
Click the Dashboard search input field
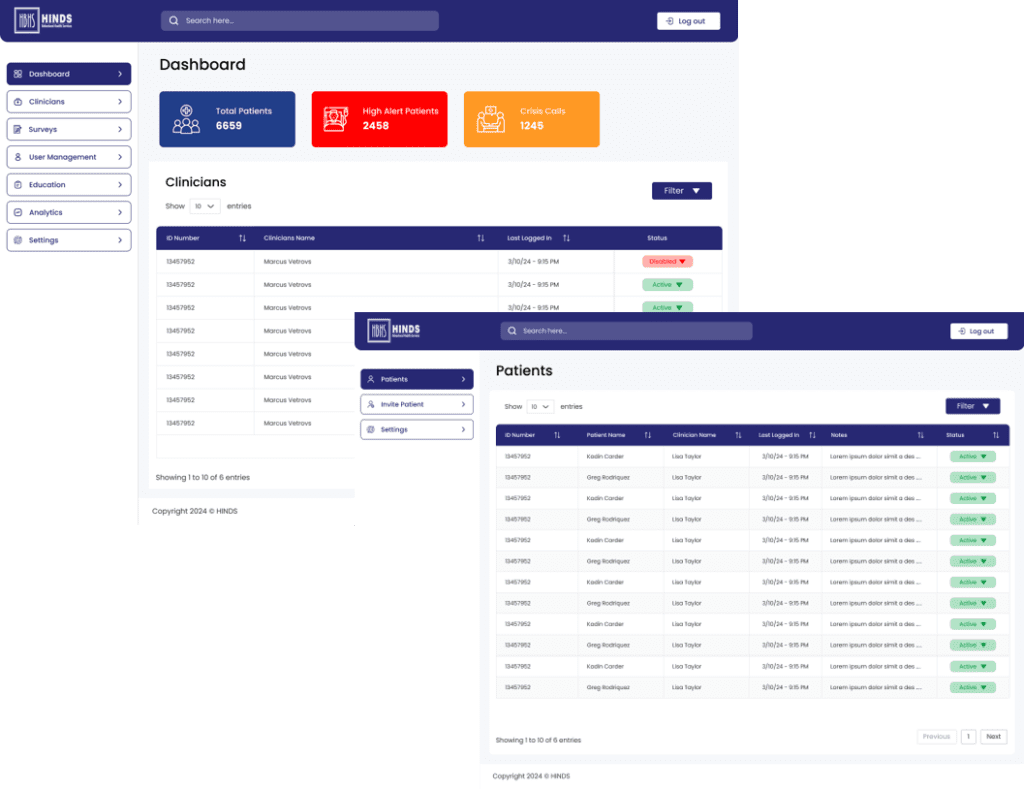click(300, 21)
